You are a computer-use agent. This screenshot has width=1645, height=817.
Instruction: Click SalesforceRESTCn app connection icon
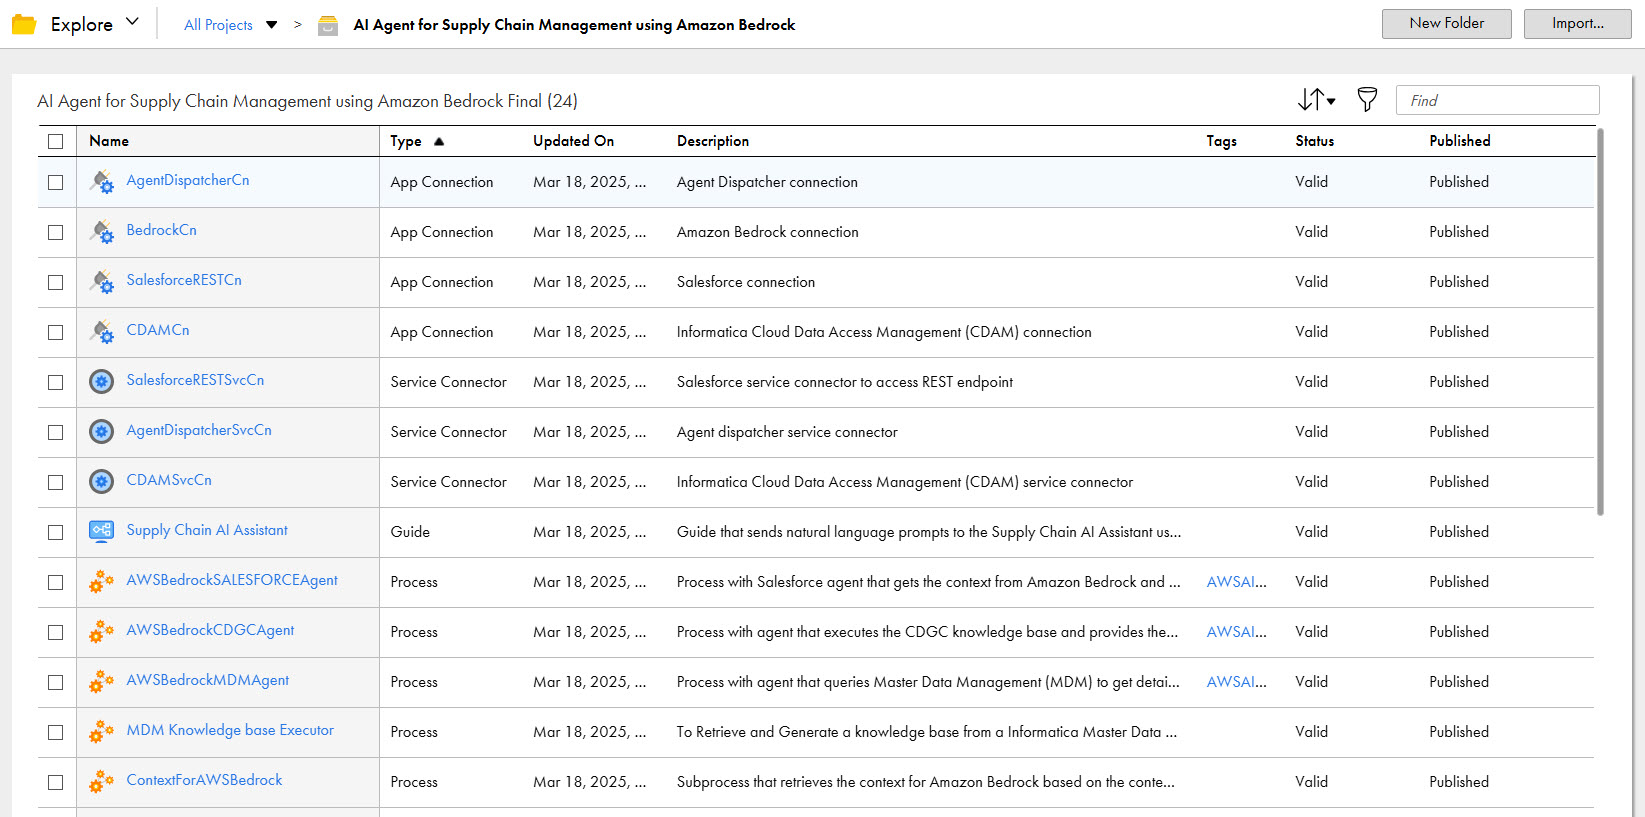[102, 282]
